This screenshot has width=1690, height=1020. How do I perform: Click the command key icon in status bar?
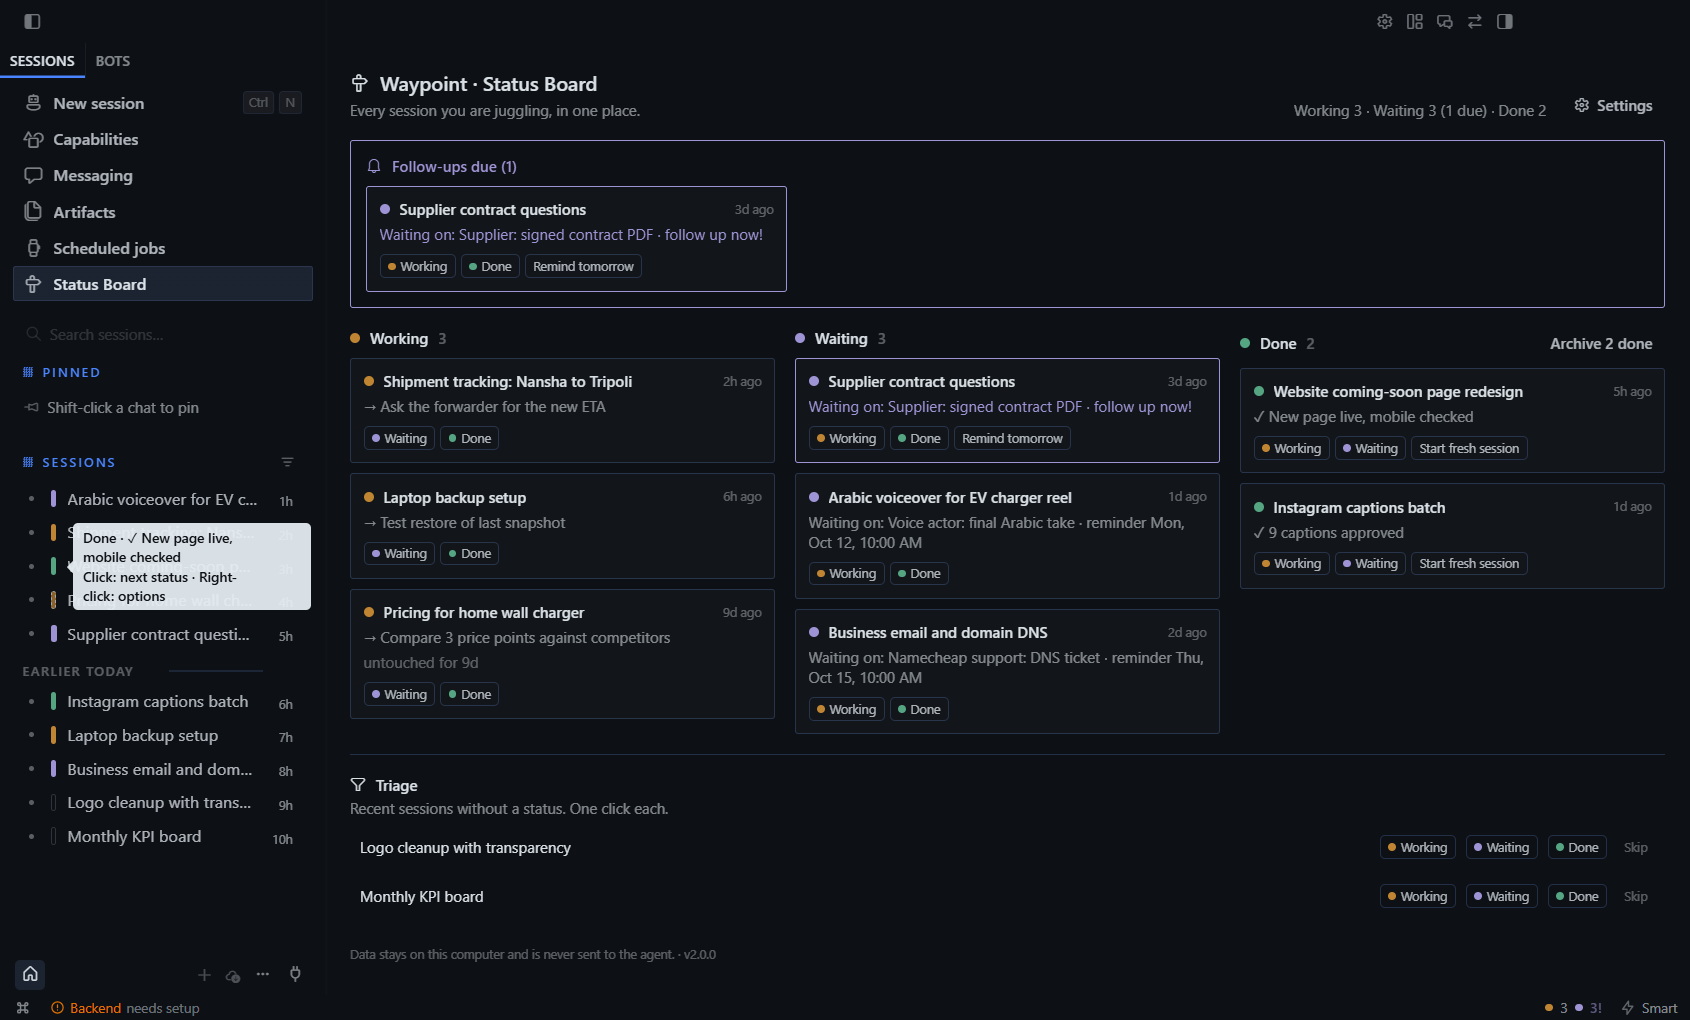pyautogui.click(x=23, y=1008)
